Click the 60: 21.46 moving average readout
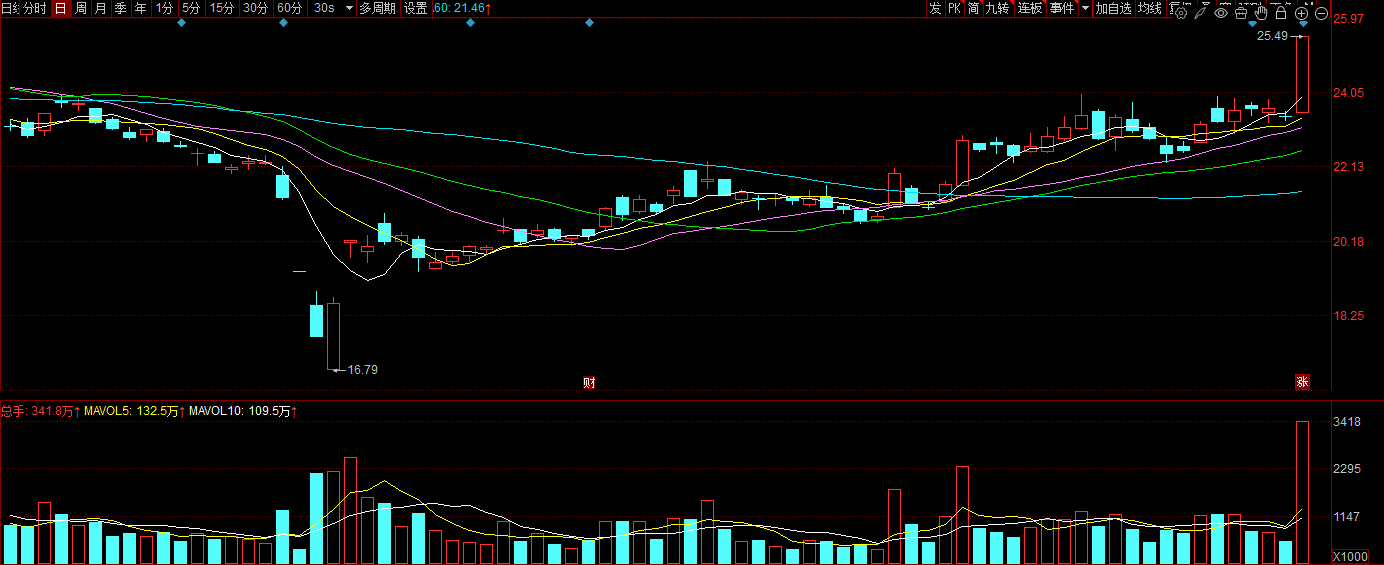 point(462,8)
